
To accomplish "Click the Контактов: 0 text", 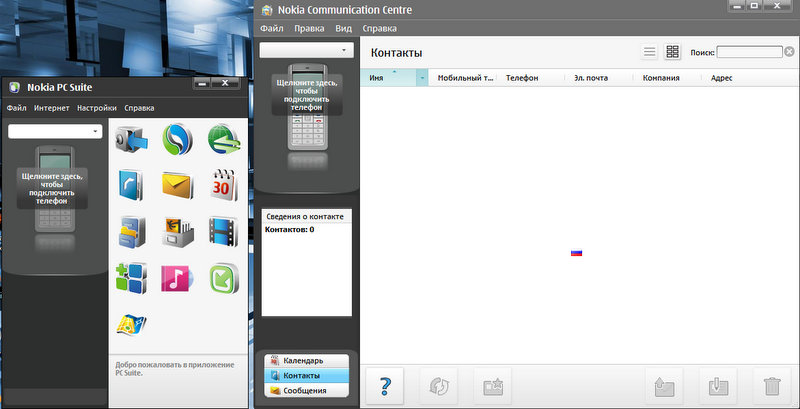I will point(289,229).
